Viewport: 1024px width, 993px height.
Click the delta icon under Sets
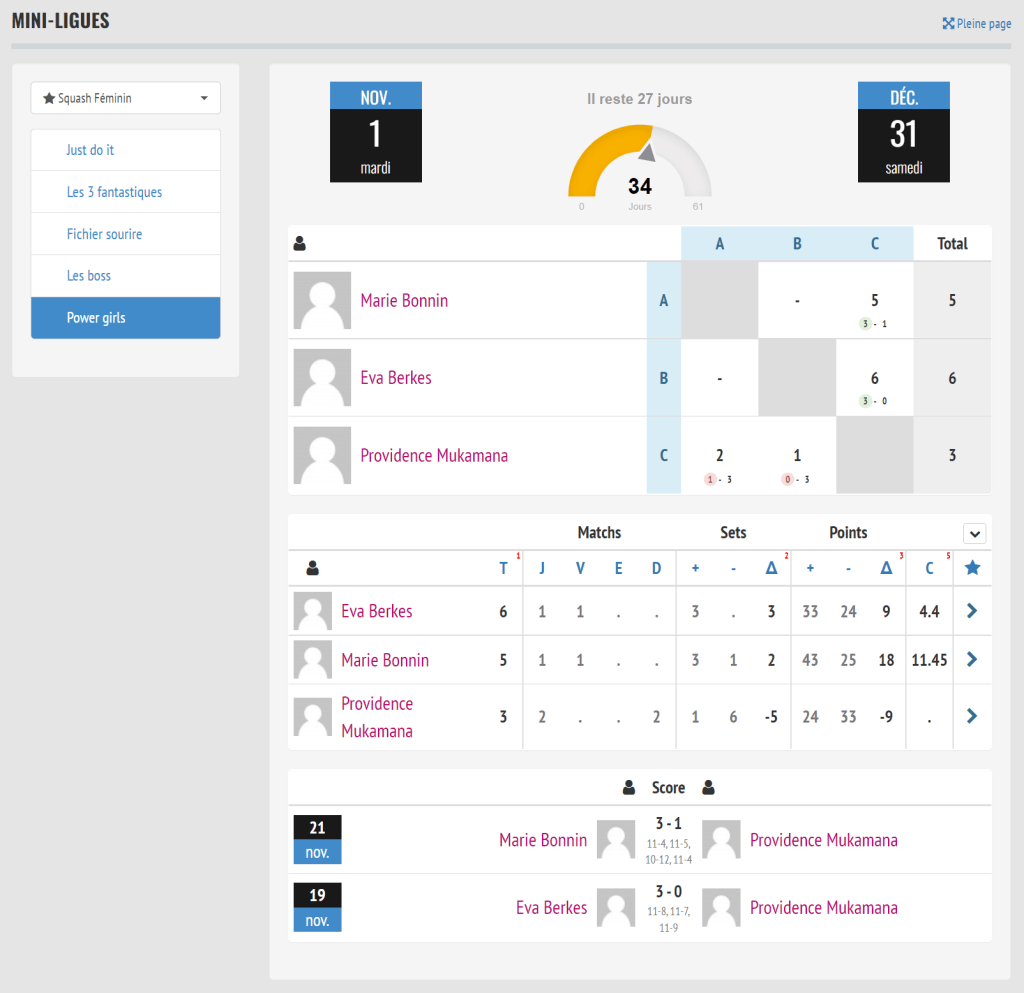pos(771,568)
